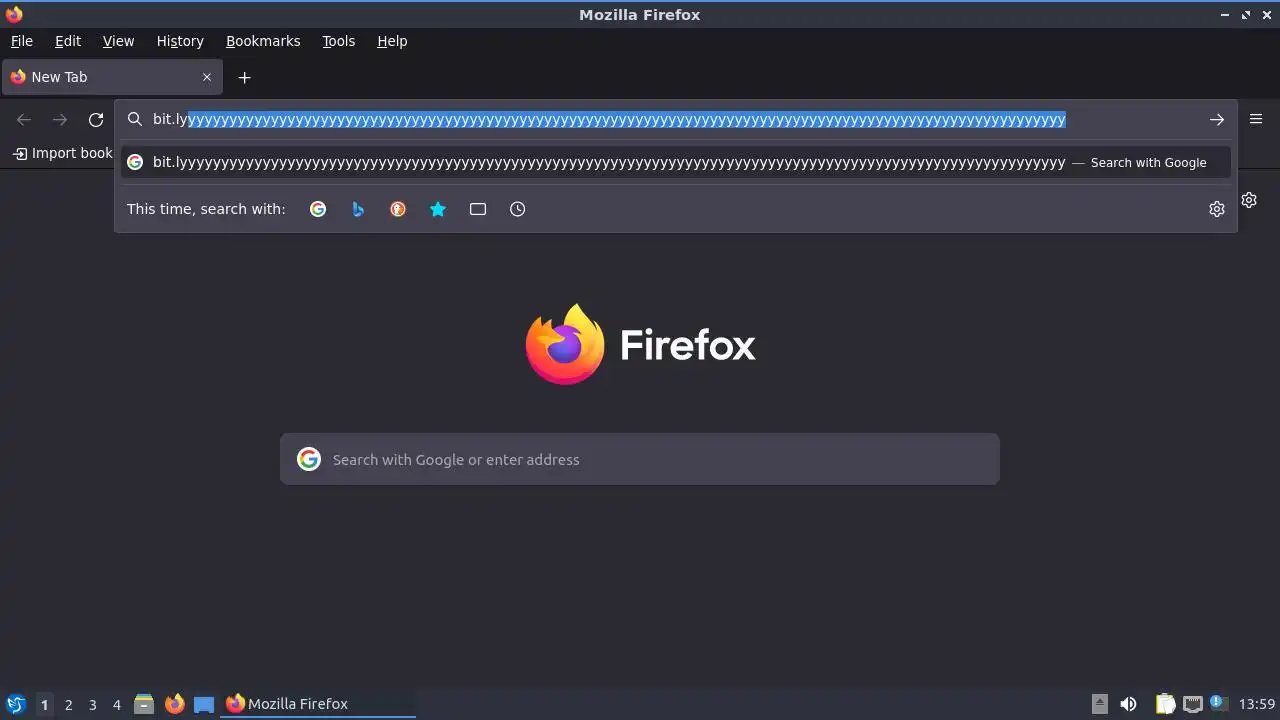Open search settings gear in dropdown
The width and height of the screenshot is (1280, 720).
coord(1217,209)
